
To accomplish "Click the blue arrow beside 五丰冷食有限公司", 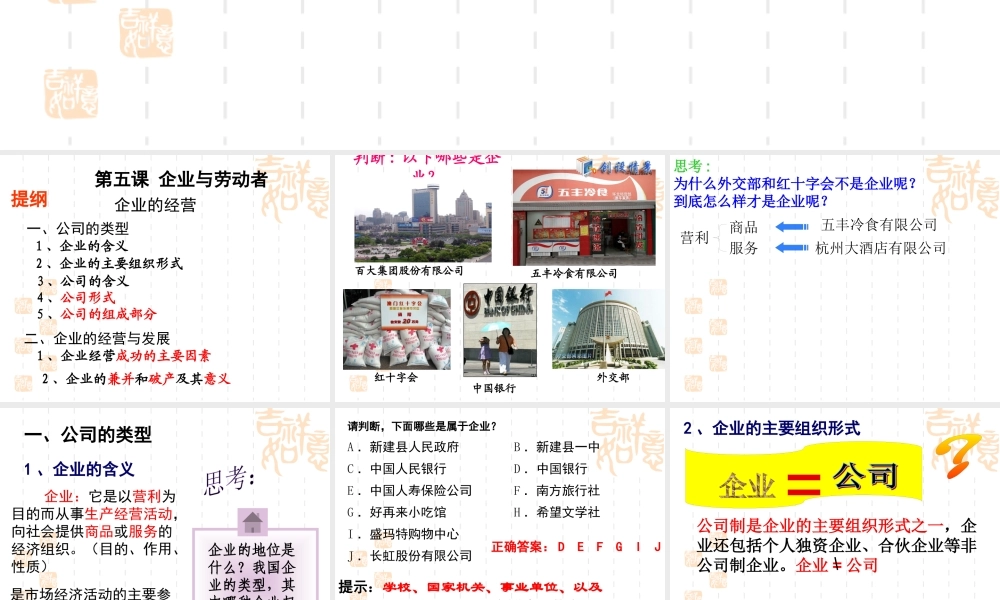I will 792,226.
